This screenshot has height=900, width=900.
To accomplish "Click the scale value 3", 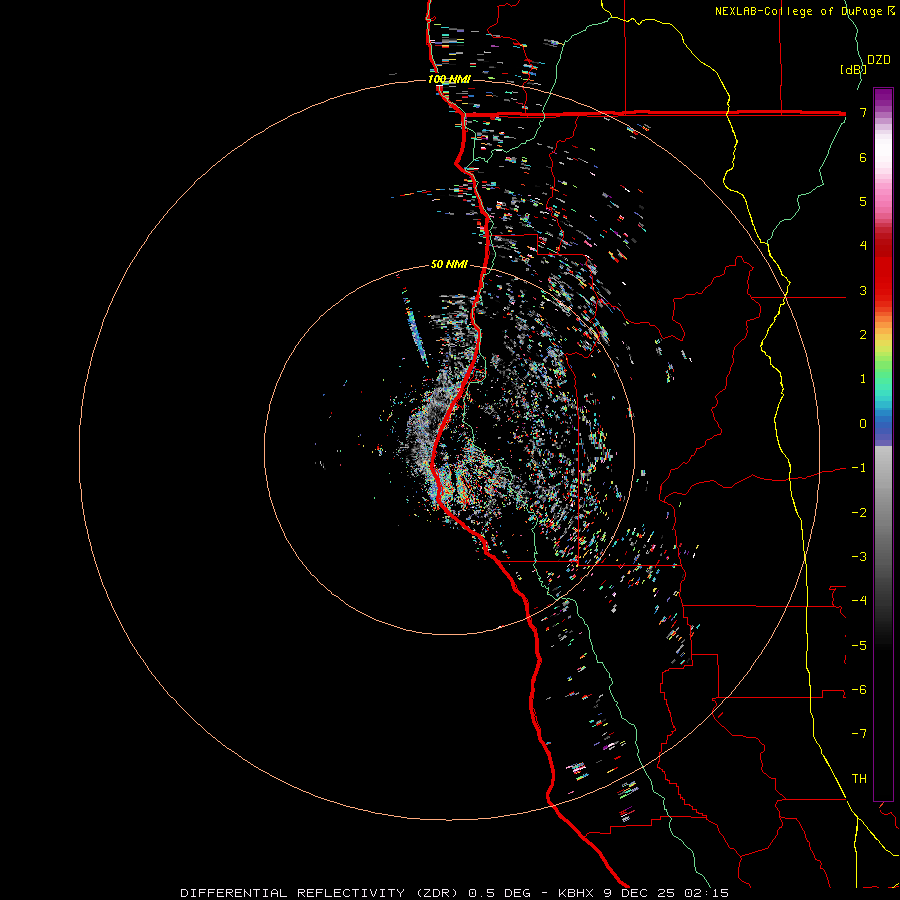I will click(x=863, y=290).
